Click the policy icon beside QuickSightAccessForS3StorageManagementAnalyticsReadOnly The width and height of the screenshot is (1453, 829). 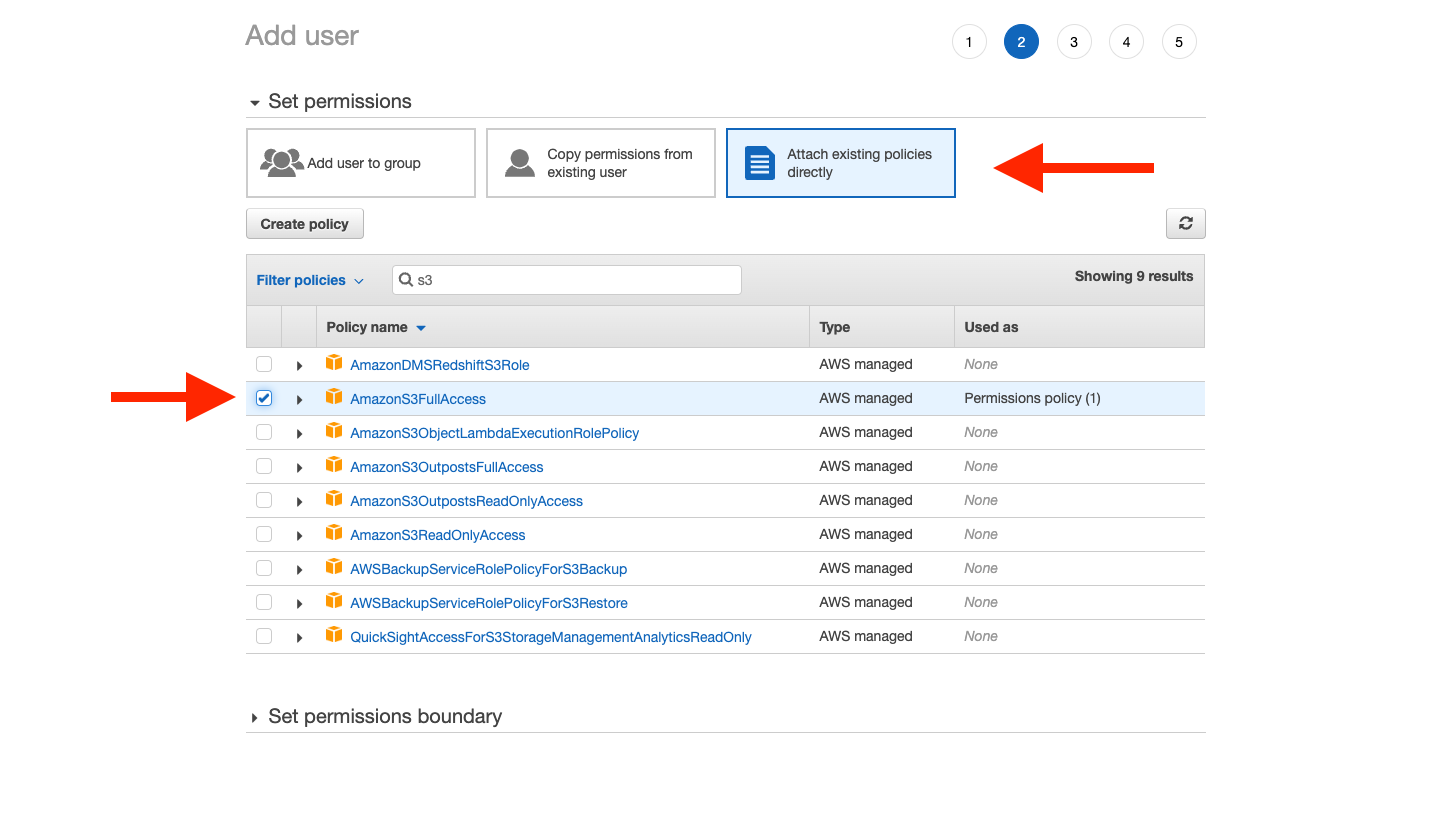pyautogui.click(x=334, y=635)
